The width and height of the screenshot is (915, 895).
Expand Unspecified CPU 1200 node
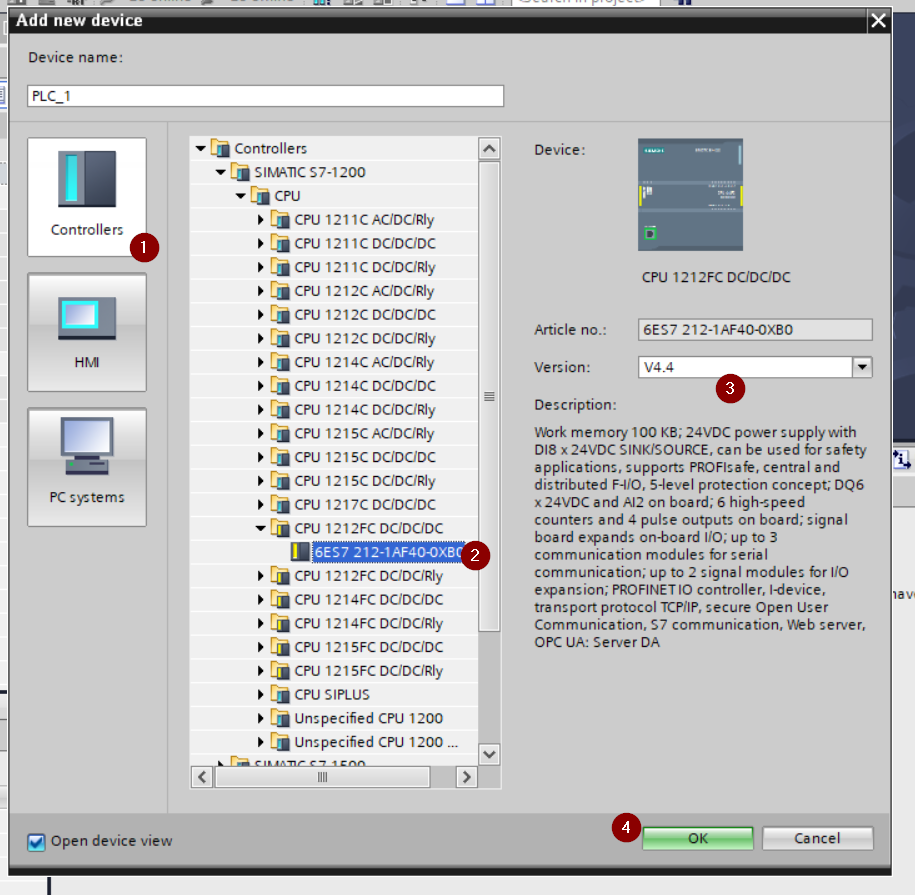pyautogui.click(x=261, y=719)
